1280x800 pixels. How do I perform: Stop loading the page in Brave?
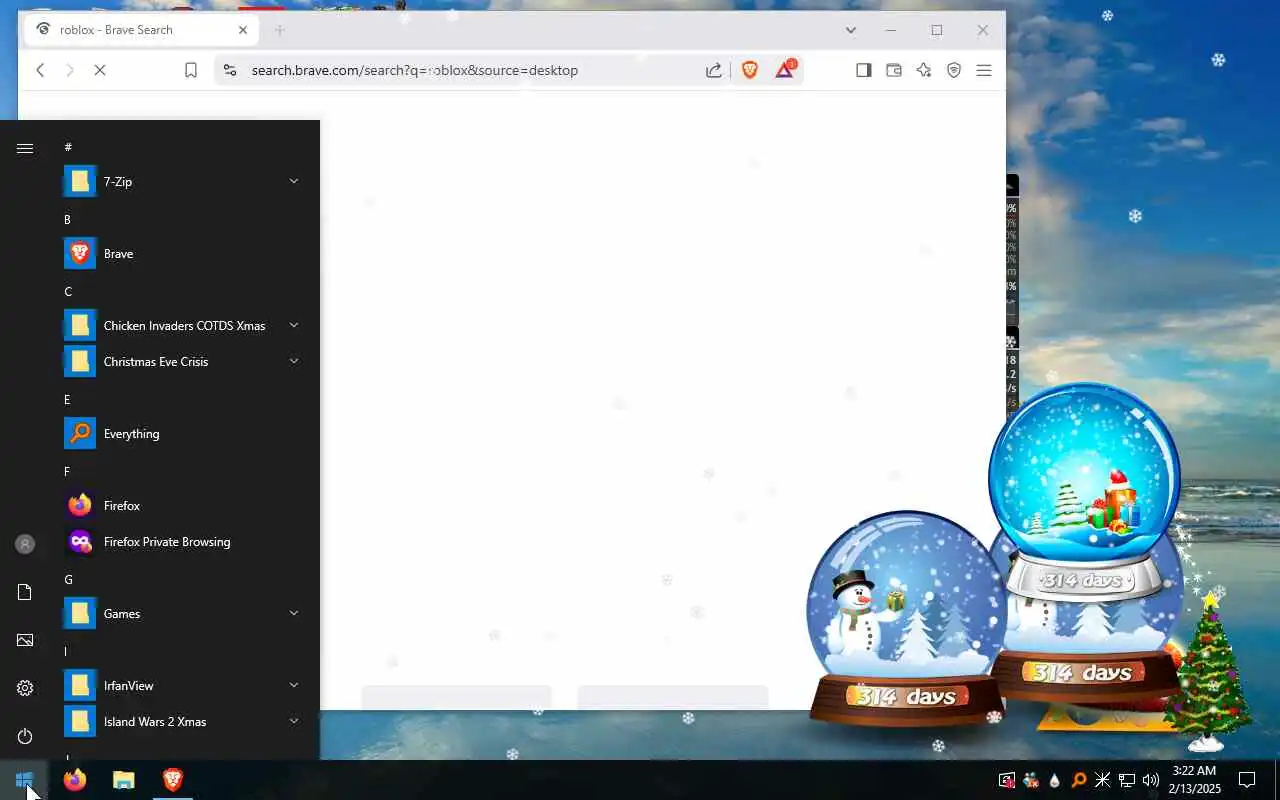coord(100,70)
